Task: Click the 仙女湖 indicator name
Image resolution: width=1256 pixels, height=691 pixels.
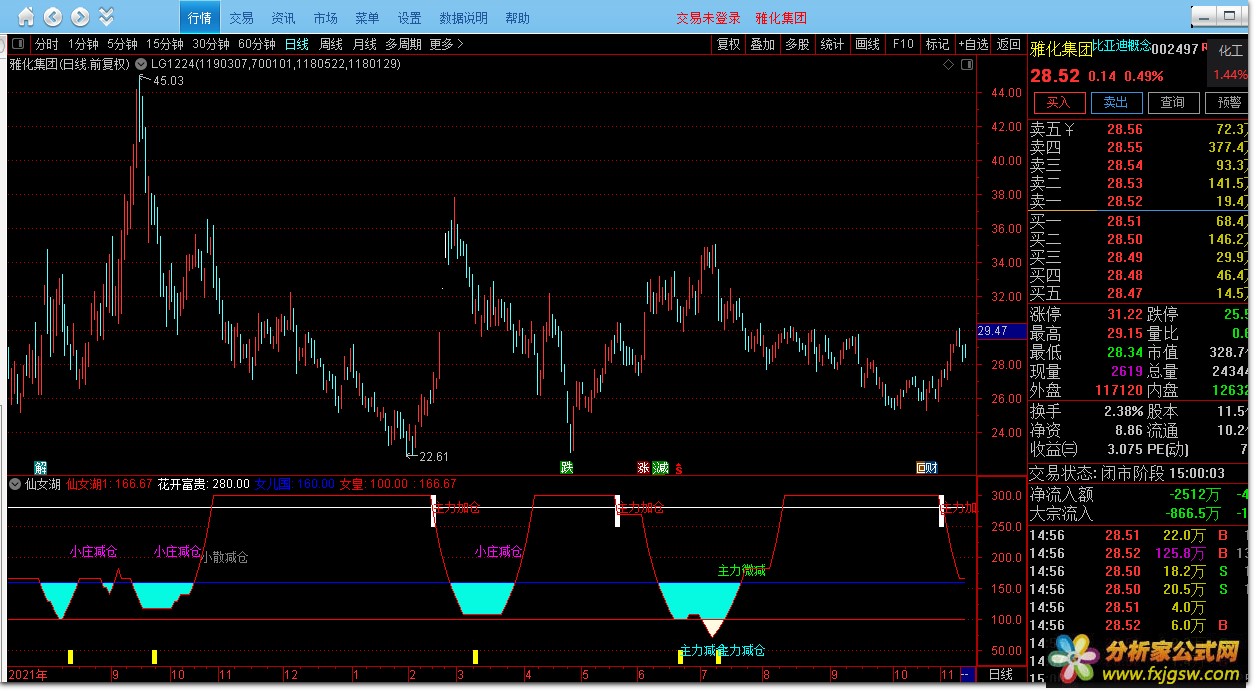Action: pyautogui.click(x=42, y=484)
